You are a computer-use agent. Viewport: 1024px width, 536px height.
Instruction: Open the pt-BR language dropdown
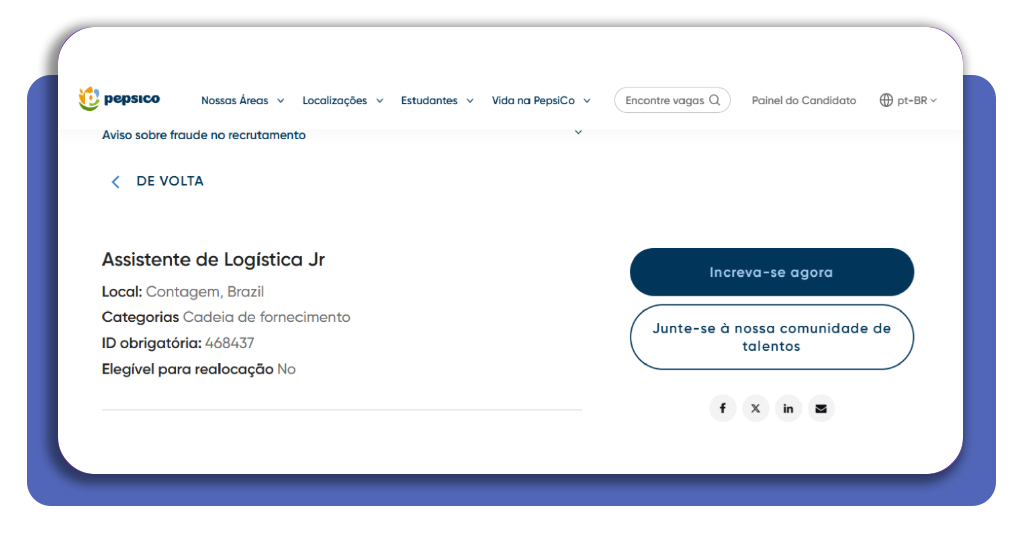click(908, 100)
